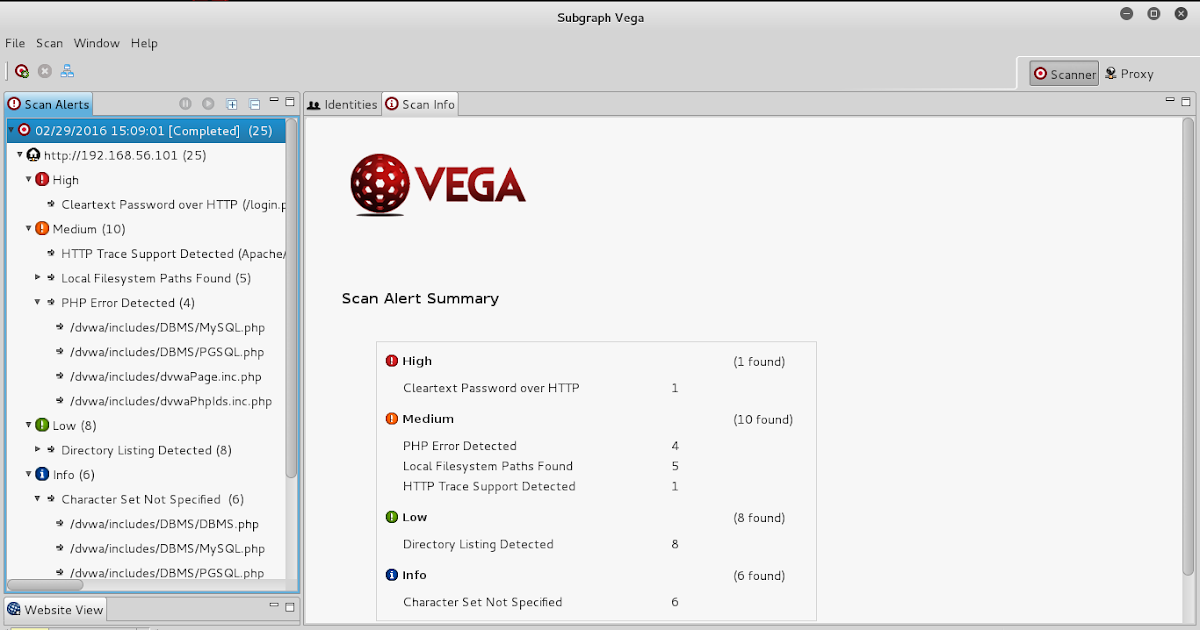Resume the scan in Scan Alerts panel
The height and width of the screenshot is (630, 1200).
(208, 103)
